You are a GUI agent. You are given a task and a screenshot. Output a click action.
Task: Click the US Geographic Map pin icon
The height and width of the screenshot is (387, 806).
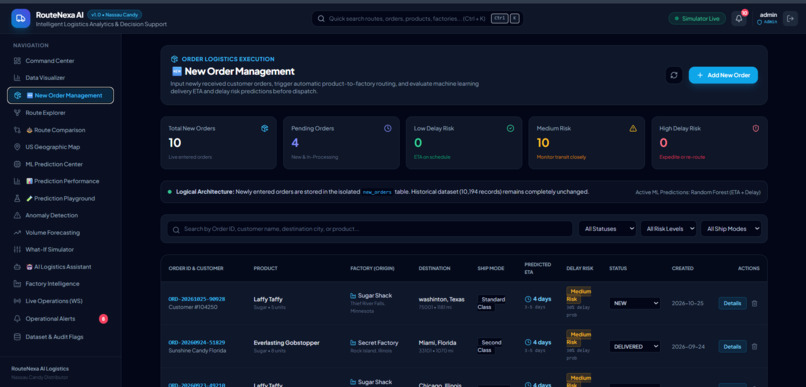point(17,147)
